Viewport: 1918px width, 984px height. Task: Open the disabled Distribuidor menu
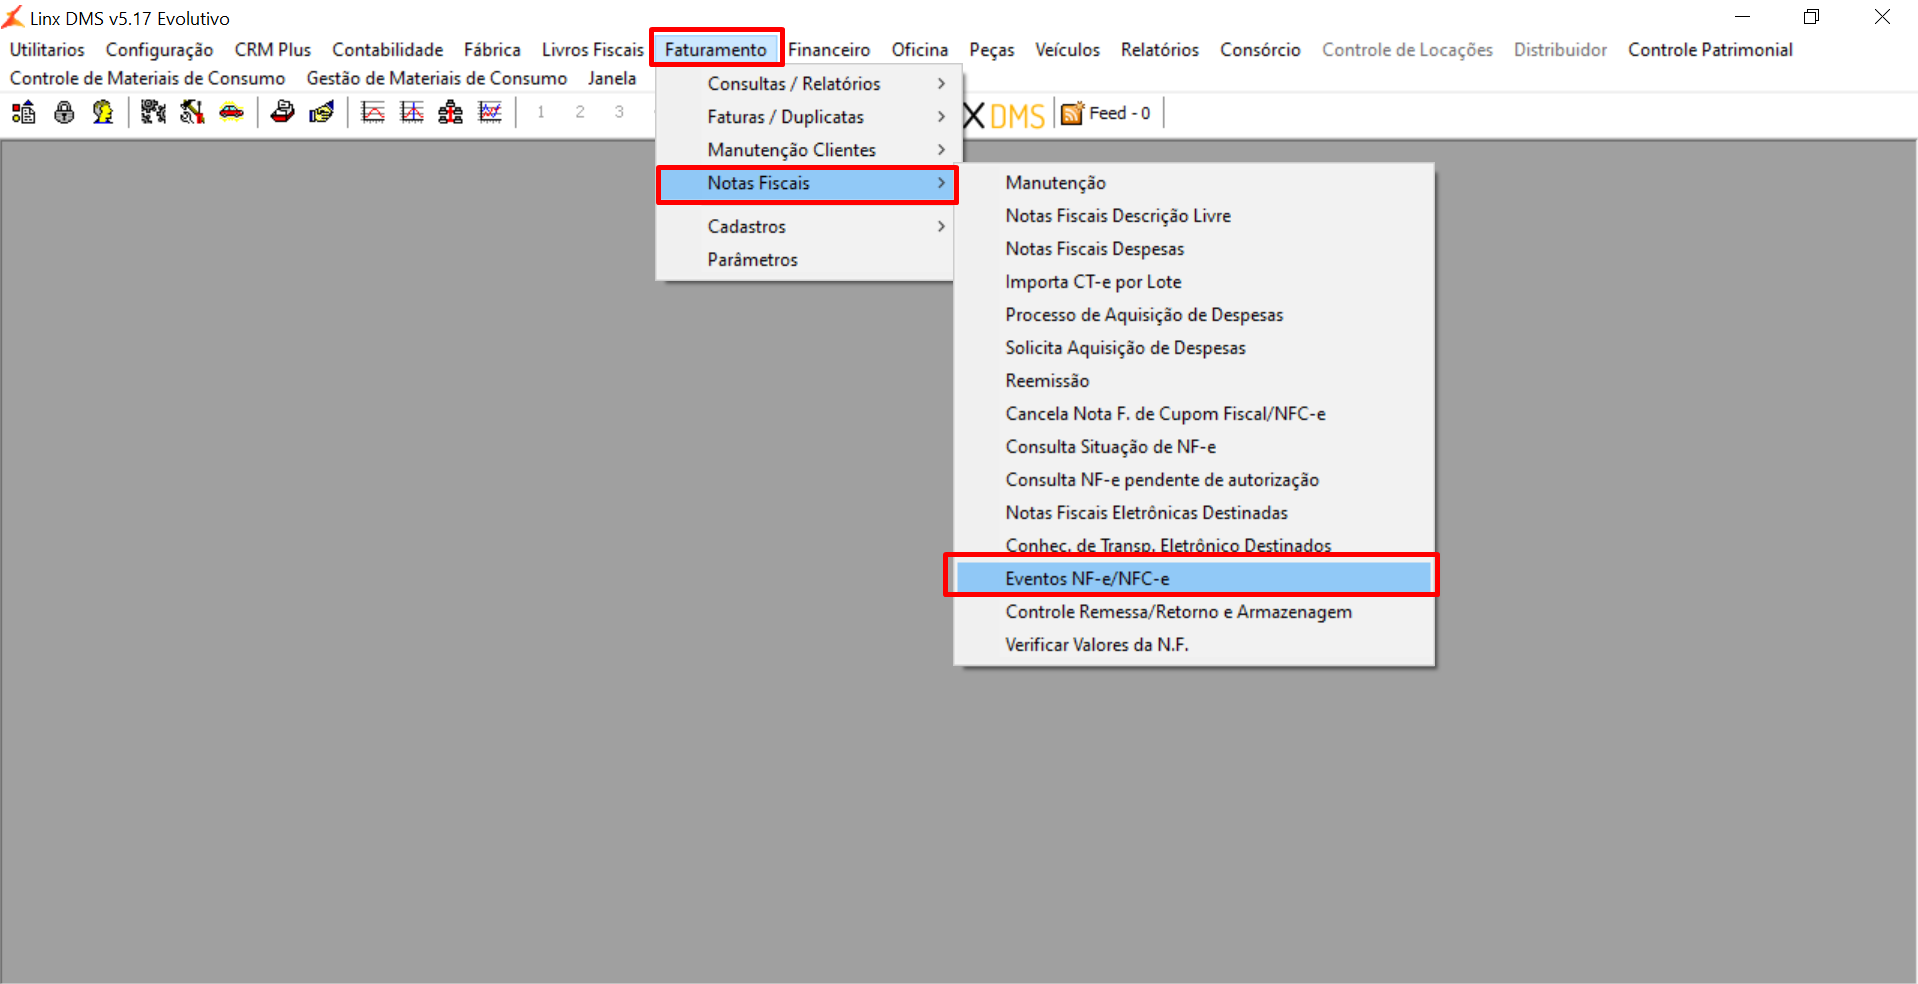1560,50
